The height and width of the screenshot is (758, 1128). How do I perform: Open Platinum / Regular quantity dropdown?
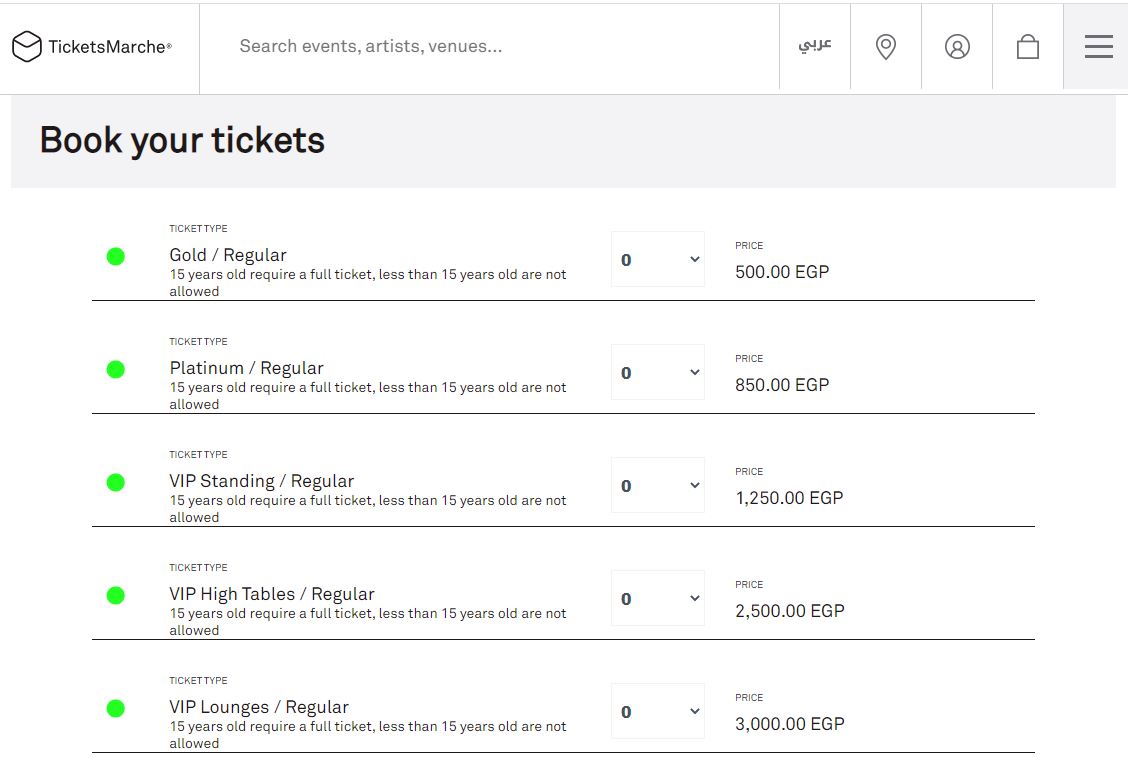[x=658, y=373]
